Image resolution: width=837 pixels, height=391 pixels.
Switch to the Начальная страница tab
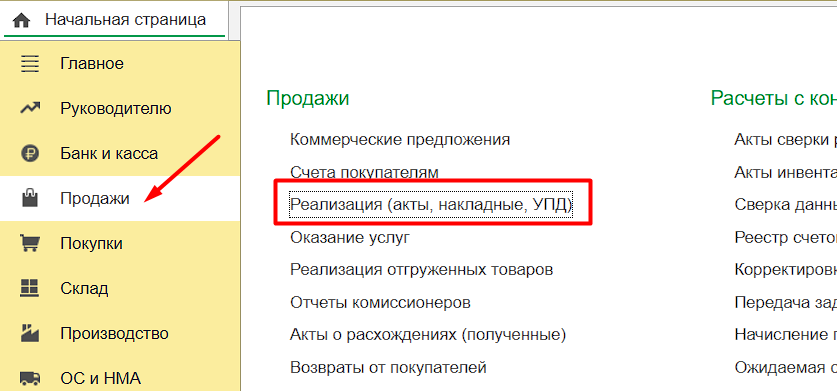(x=114, y=20)
